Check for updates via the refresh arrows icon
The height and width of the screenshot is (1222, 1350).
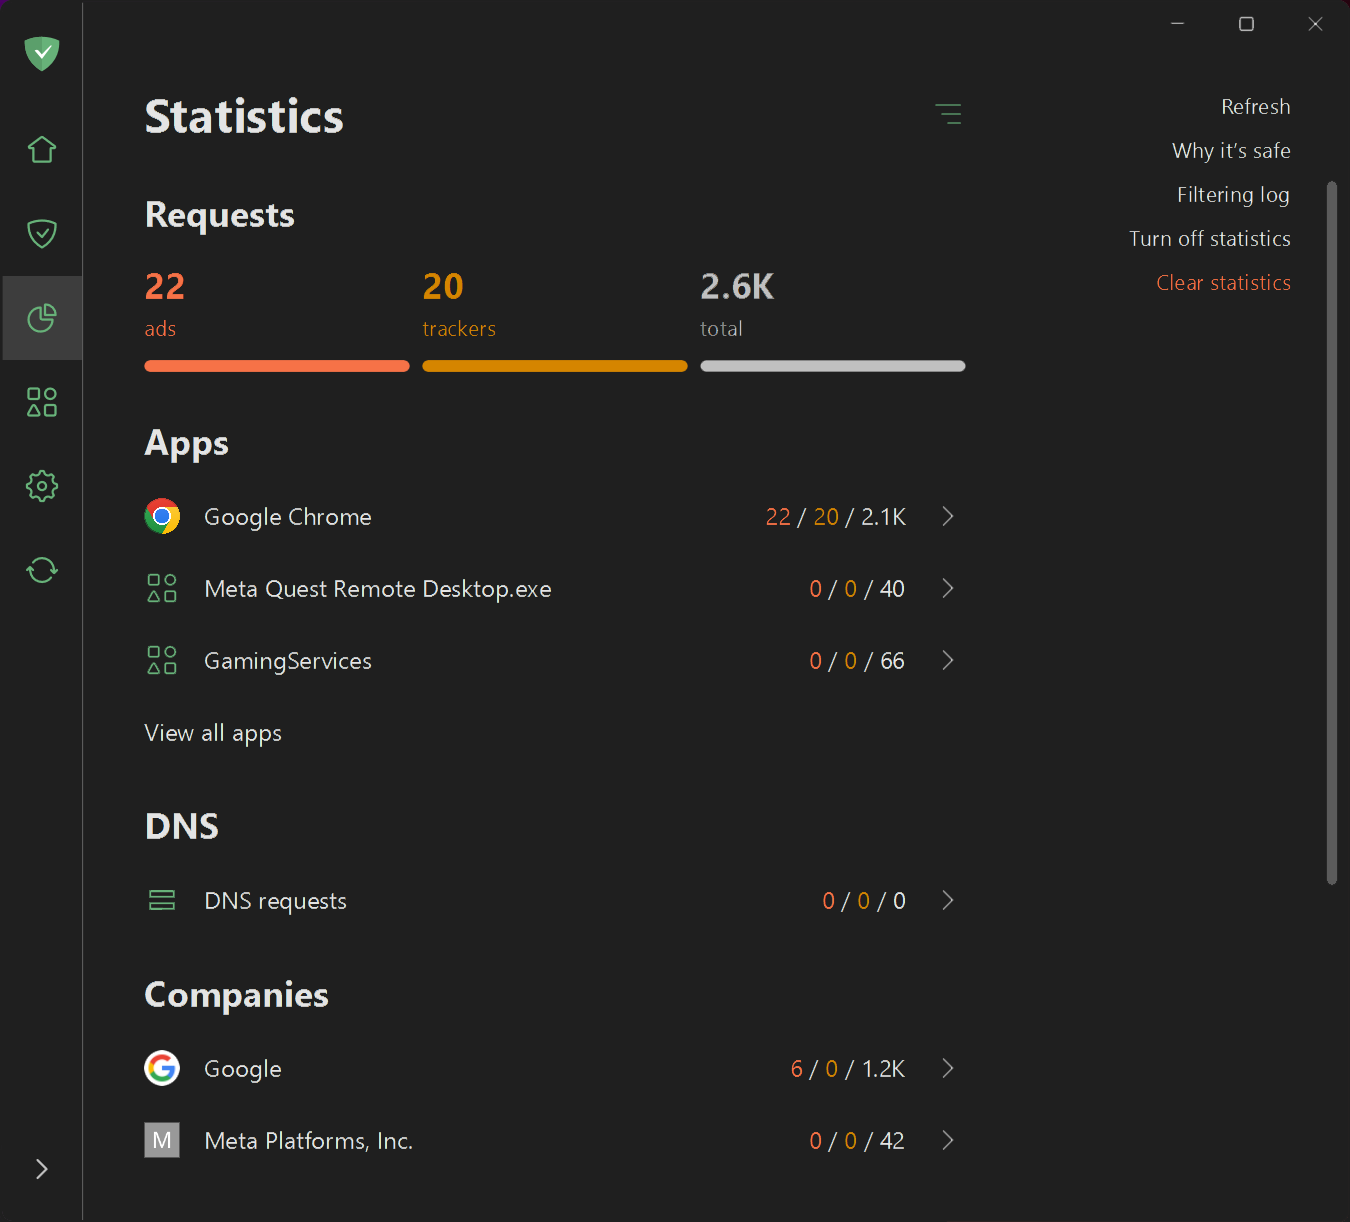(41, 569)
